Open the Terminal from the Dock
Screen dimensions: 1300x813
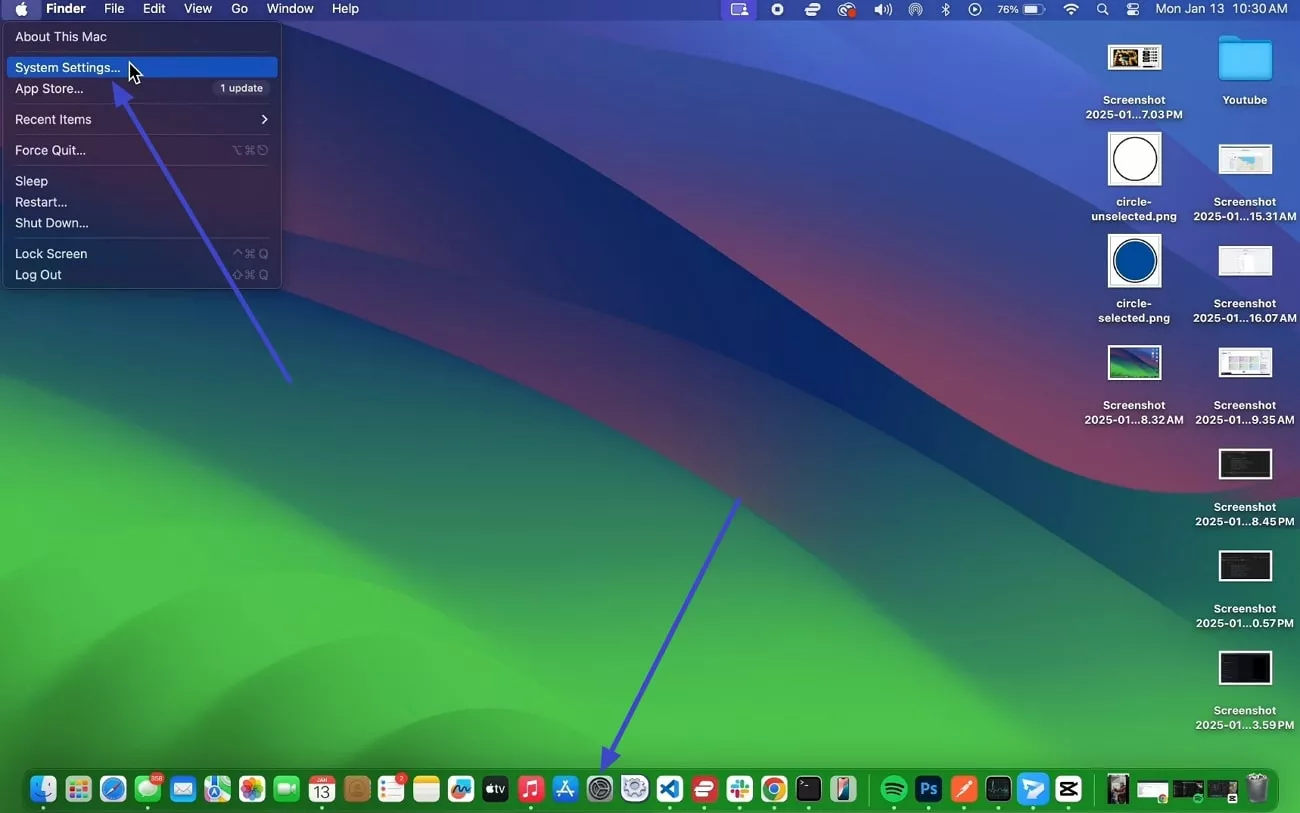pyautogui.click(x=808, y=789)
